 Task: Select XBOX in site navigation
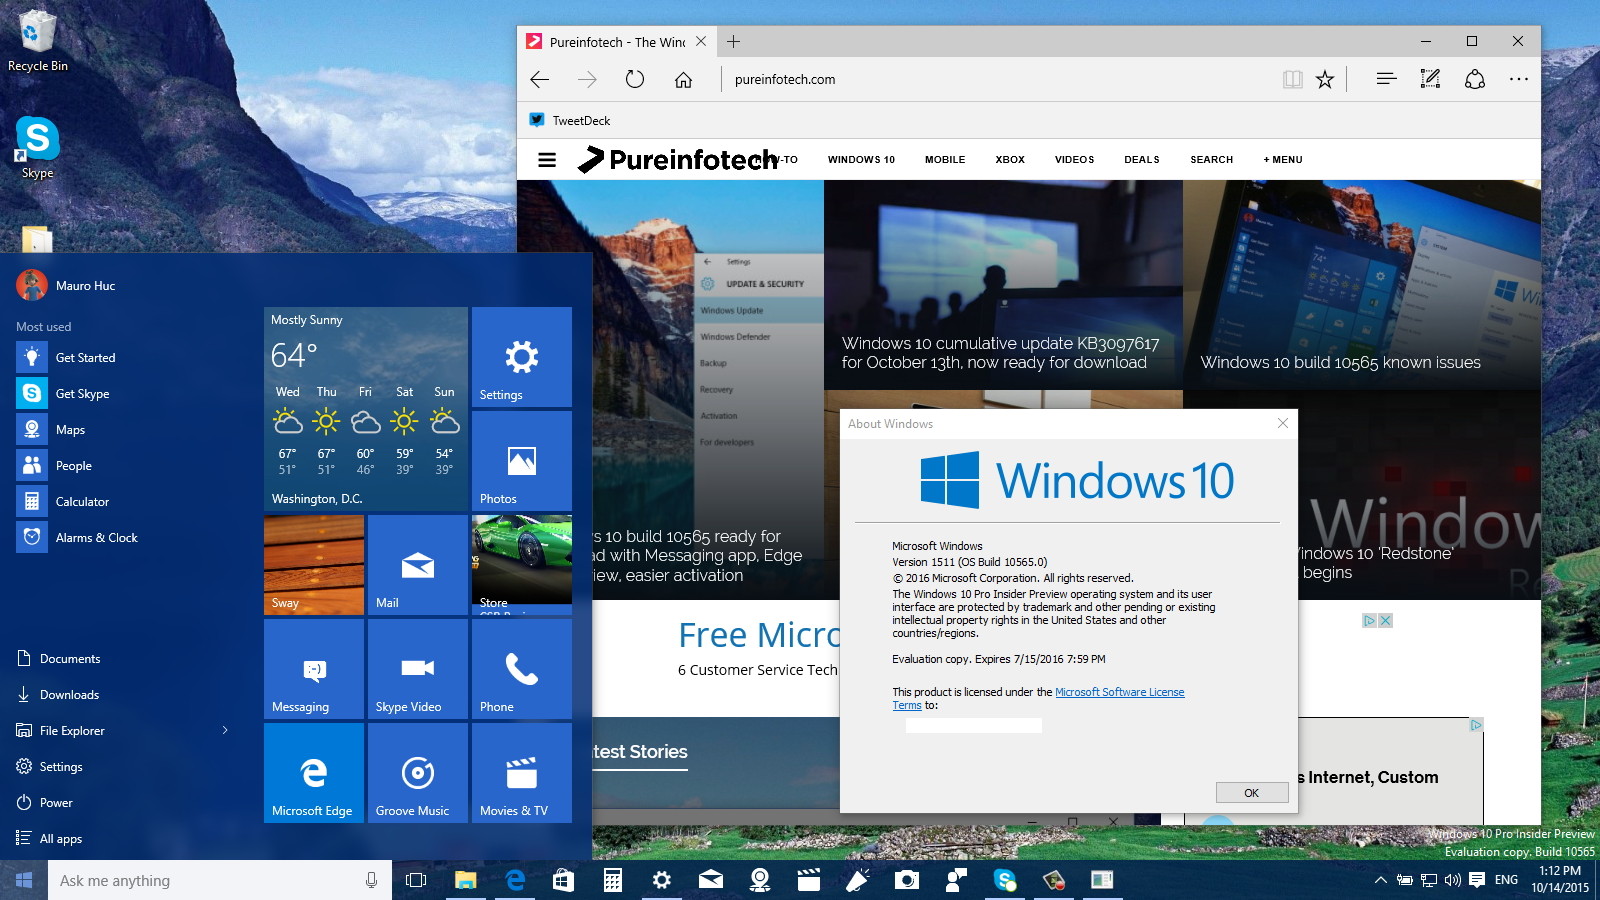tap(1010, 159)
